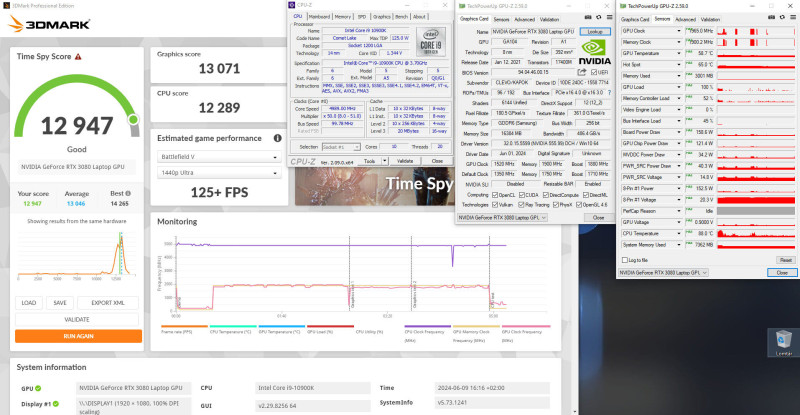Enable Log to file in GPU-Z Sensors

(x=624, y=260)
